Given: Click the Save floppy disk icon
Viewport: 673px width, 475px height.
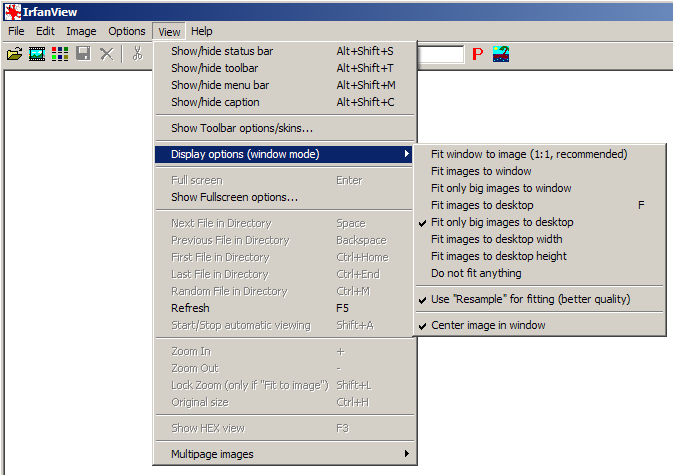Looking at the screenshot, I should [x=83, y=54].
